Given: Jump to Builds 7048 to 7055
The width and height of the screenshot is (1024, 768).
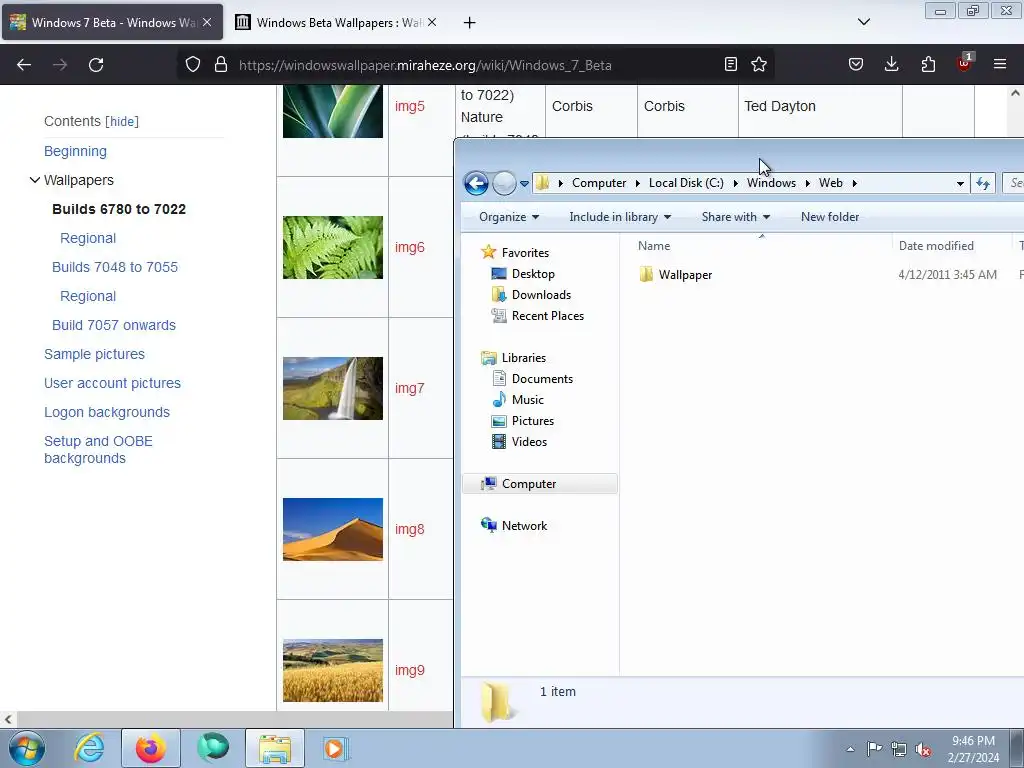Looking at the screenshot, I should [115, 267].
